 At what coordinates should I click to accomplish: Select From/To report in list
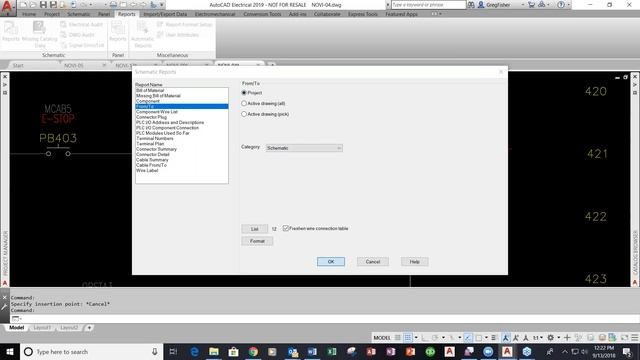pyautogui.click(x=182, y=107)
